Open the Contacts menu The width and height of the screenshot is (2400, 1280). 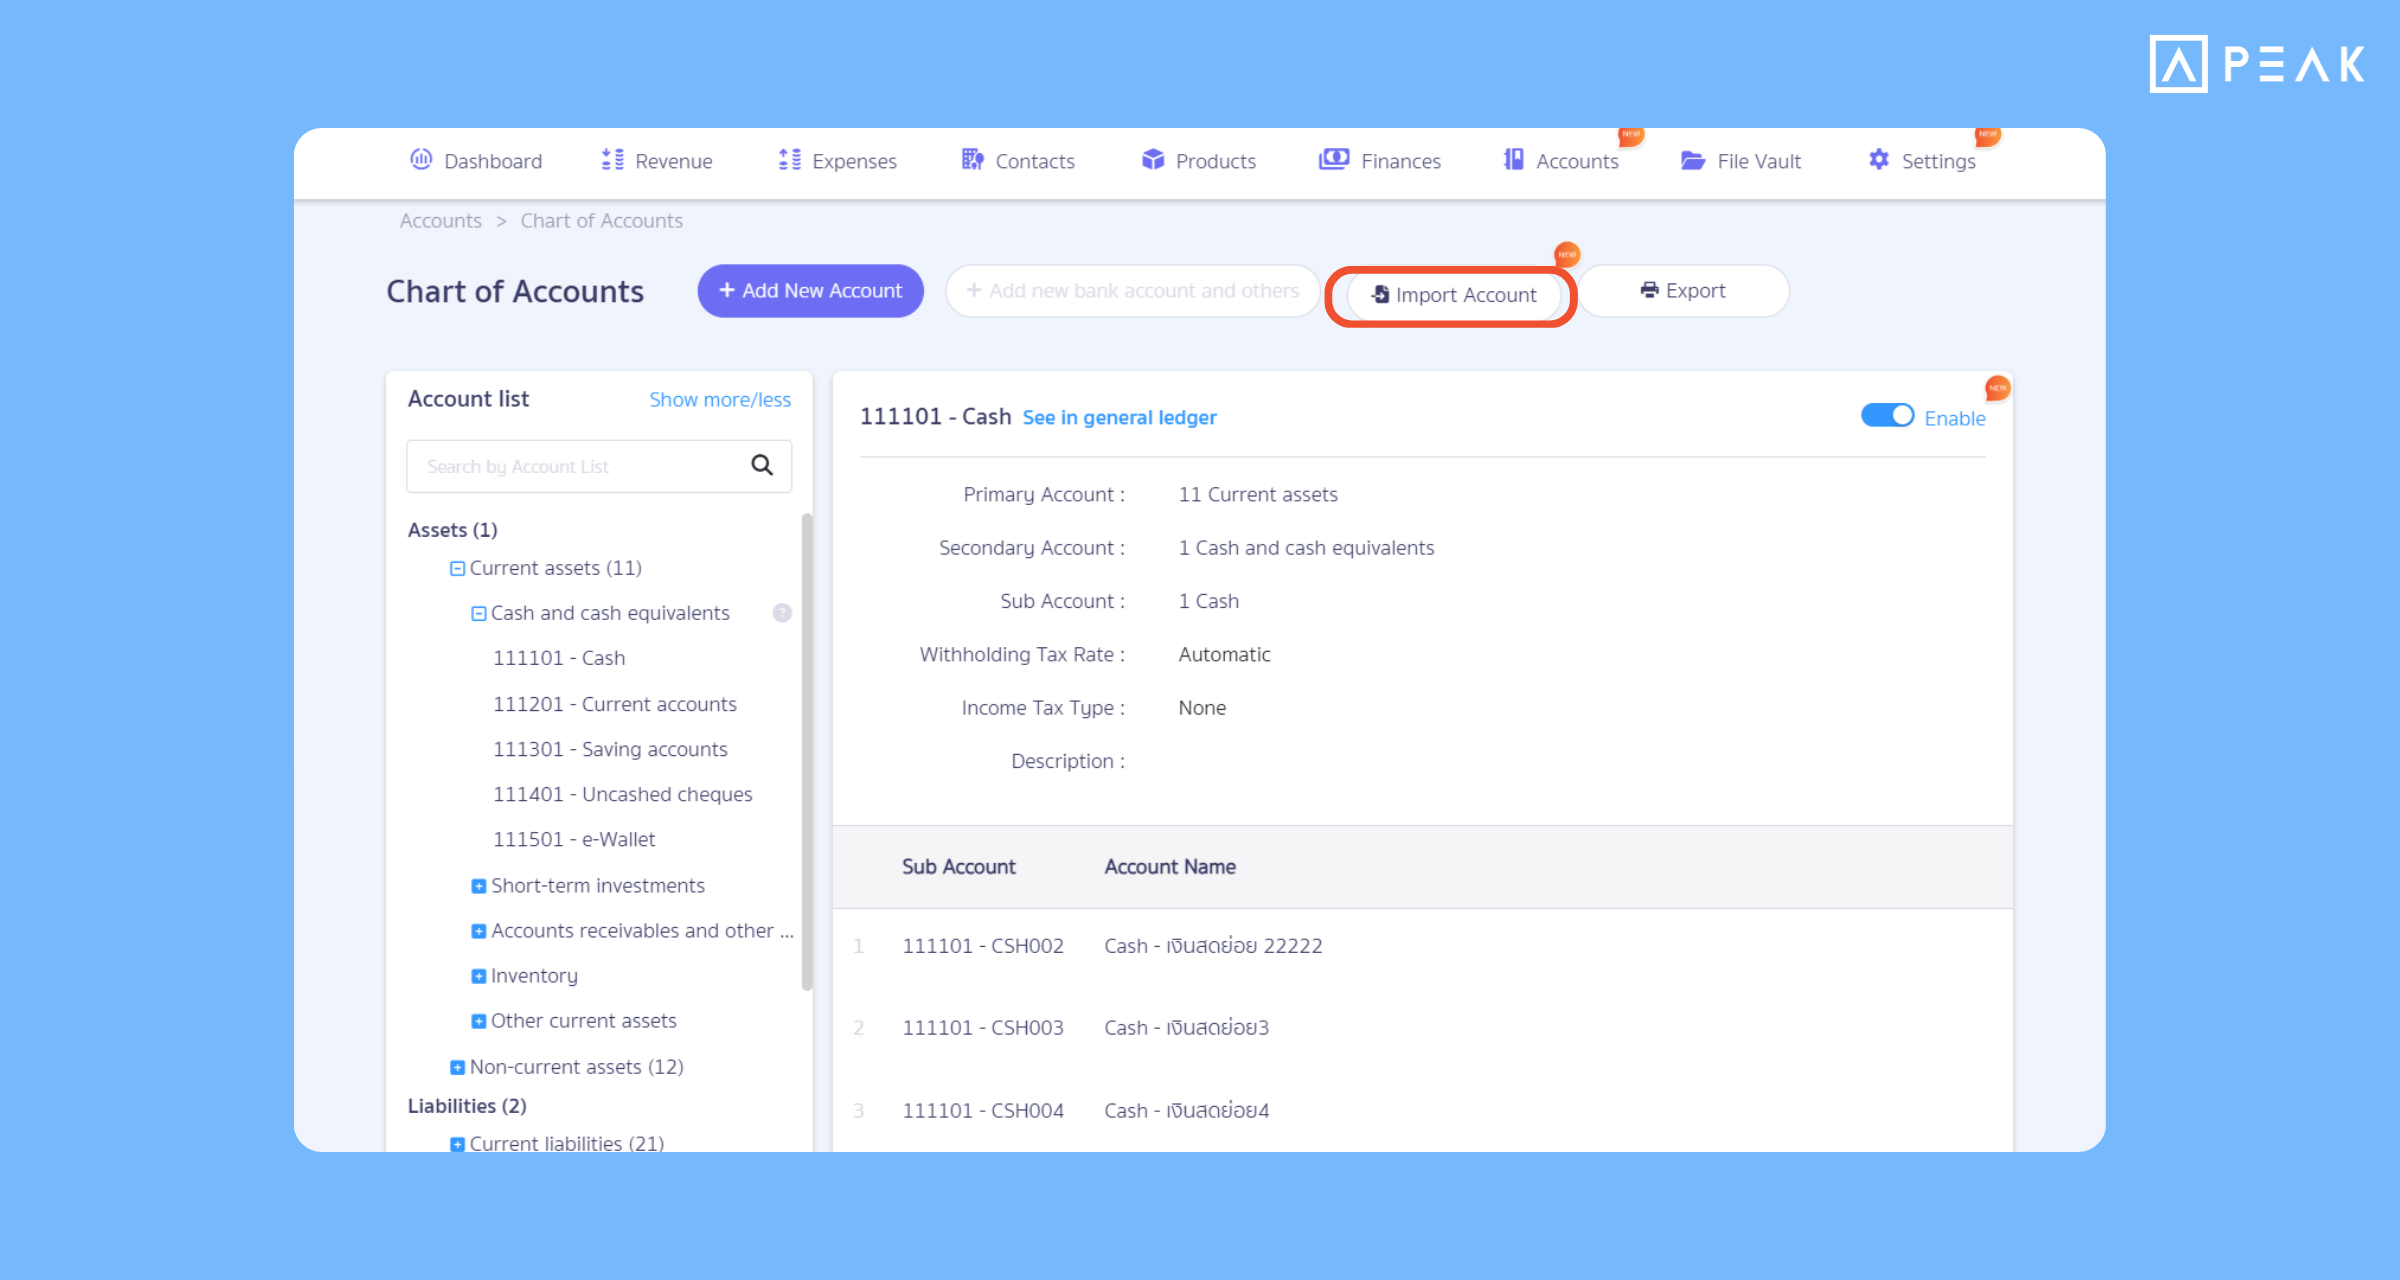pyautogui.click(x=1018, y=161)
